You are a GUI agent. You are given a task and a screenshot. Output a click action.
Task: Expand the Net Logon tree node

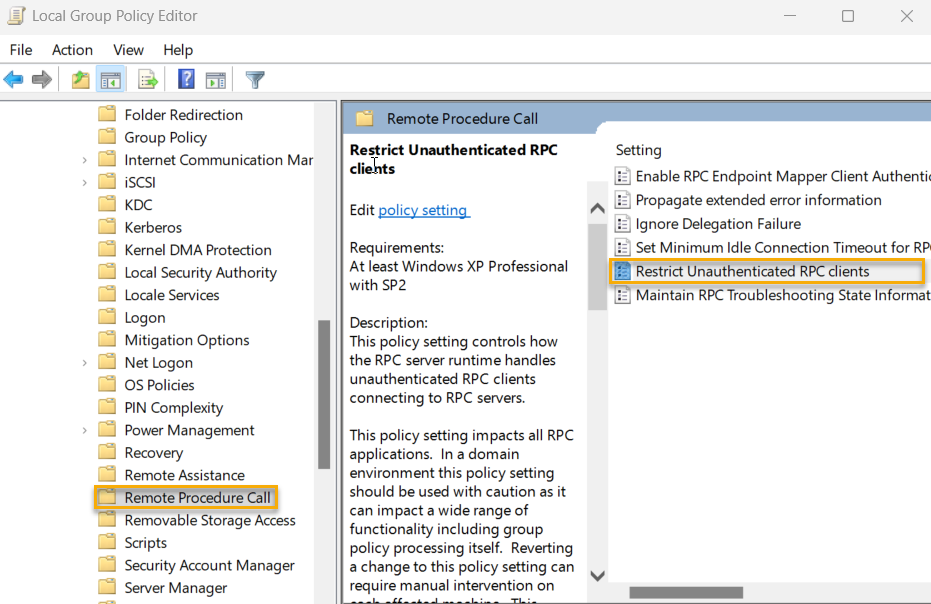click(86, 362)
